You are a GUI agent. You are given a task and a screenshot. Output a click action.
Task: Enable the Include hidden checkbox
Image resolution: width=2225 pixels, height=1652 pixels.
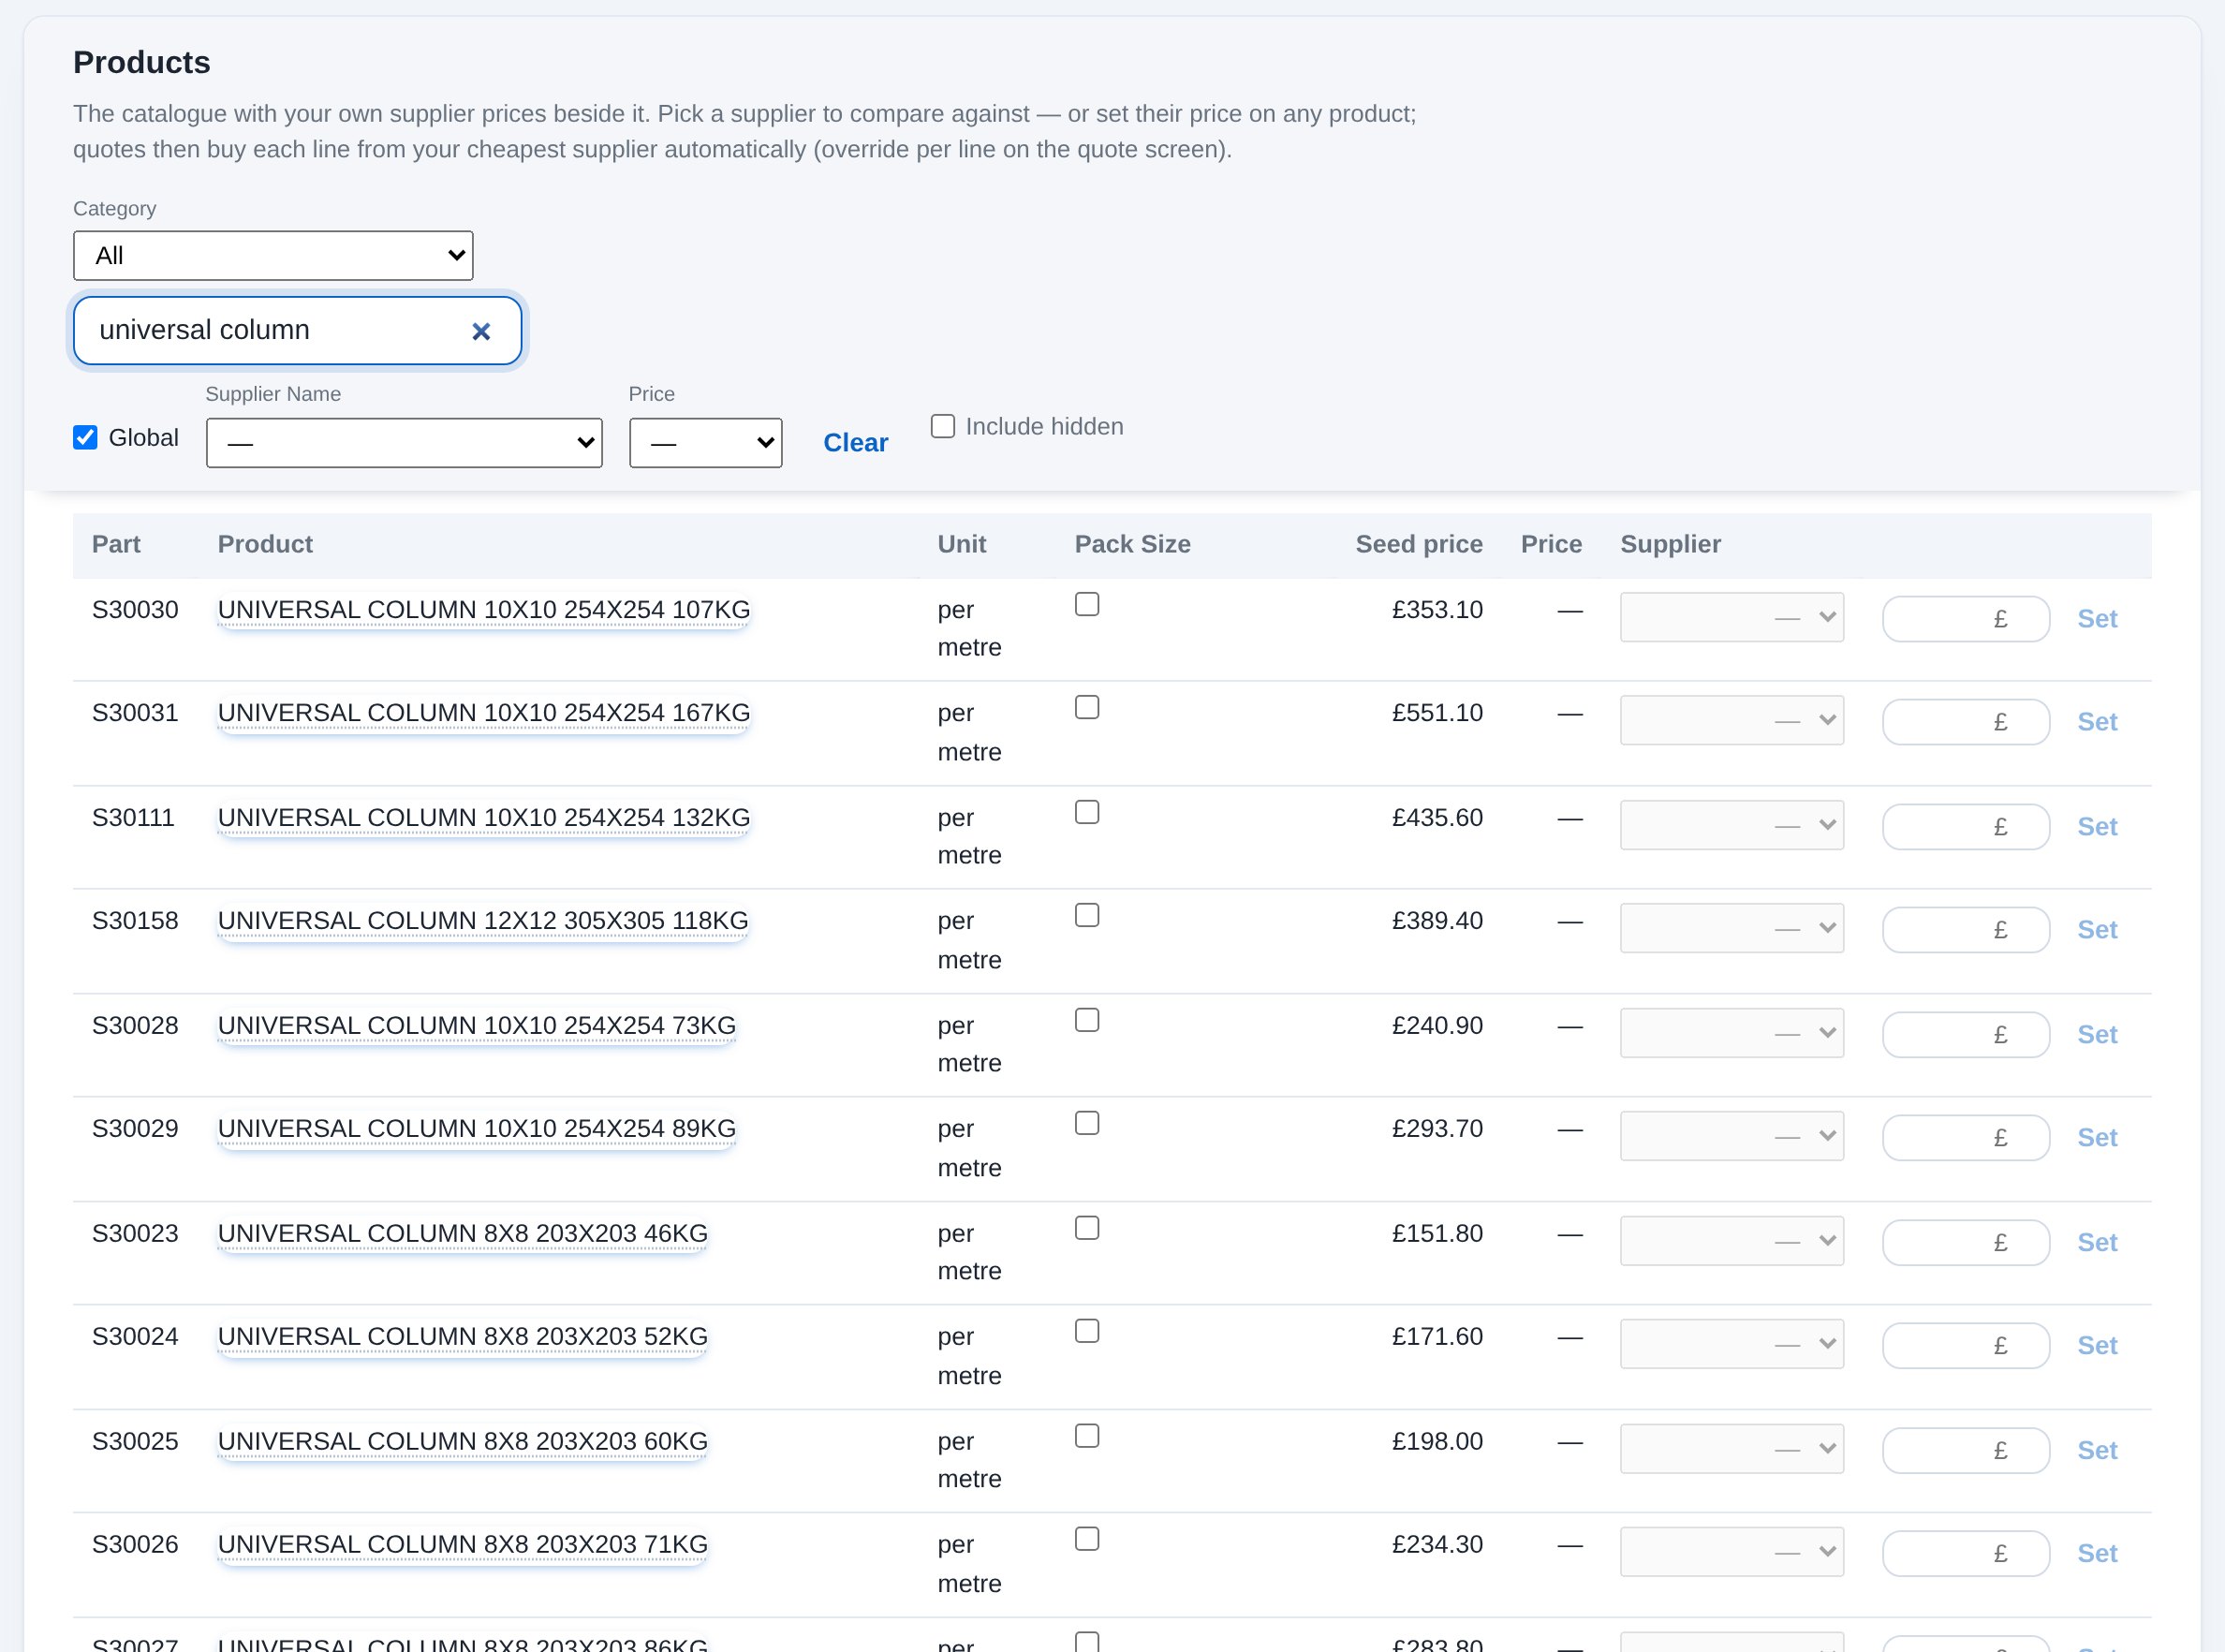pyautogui.click(x=943, y=427)
